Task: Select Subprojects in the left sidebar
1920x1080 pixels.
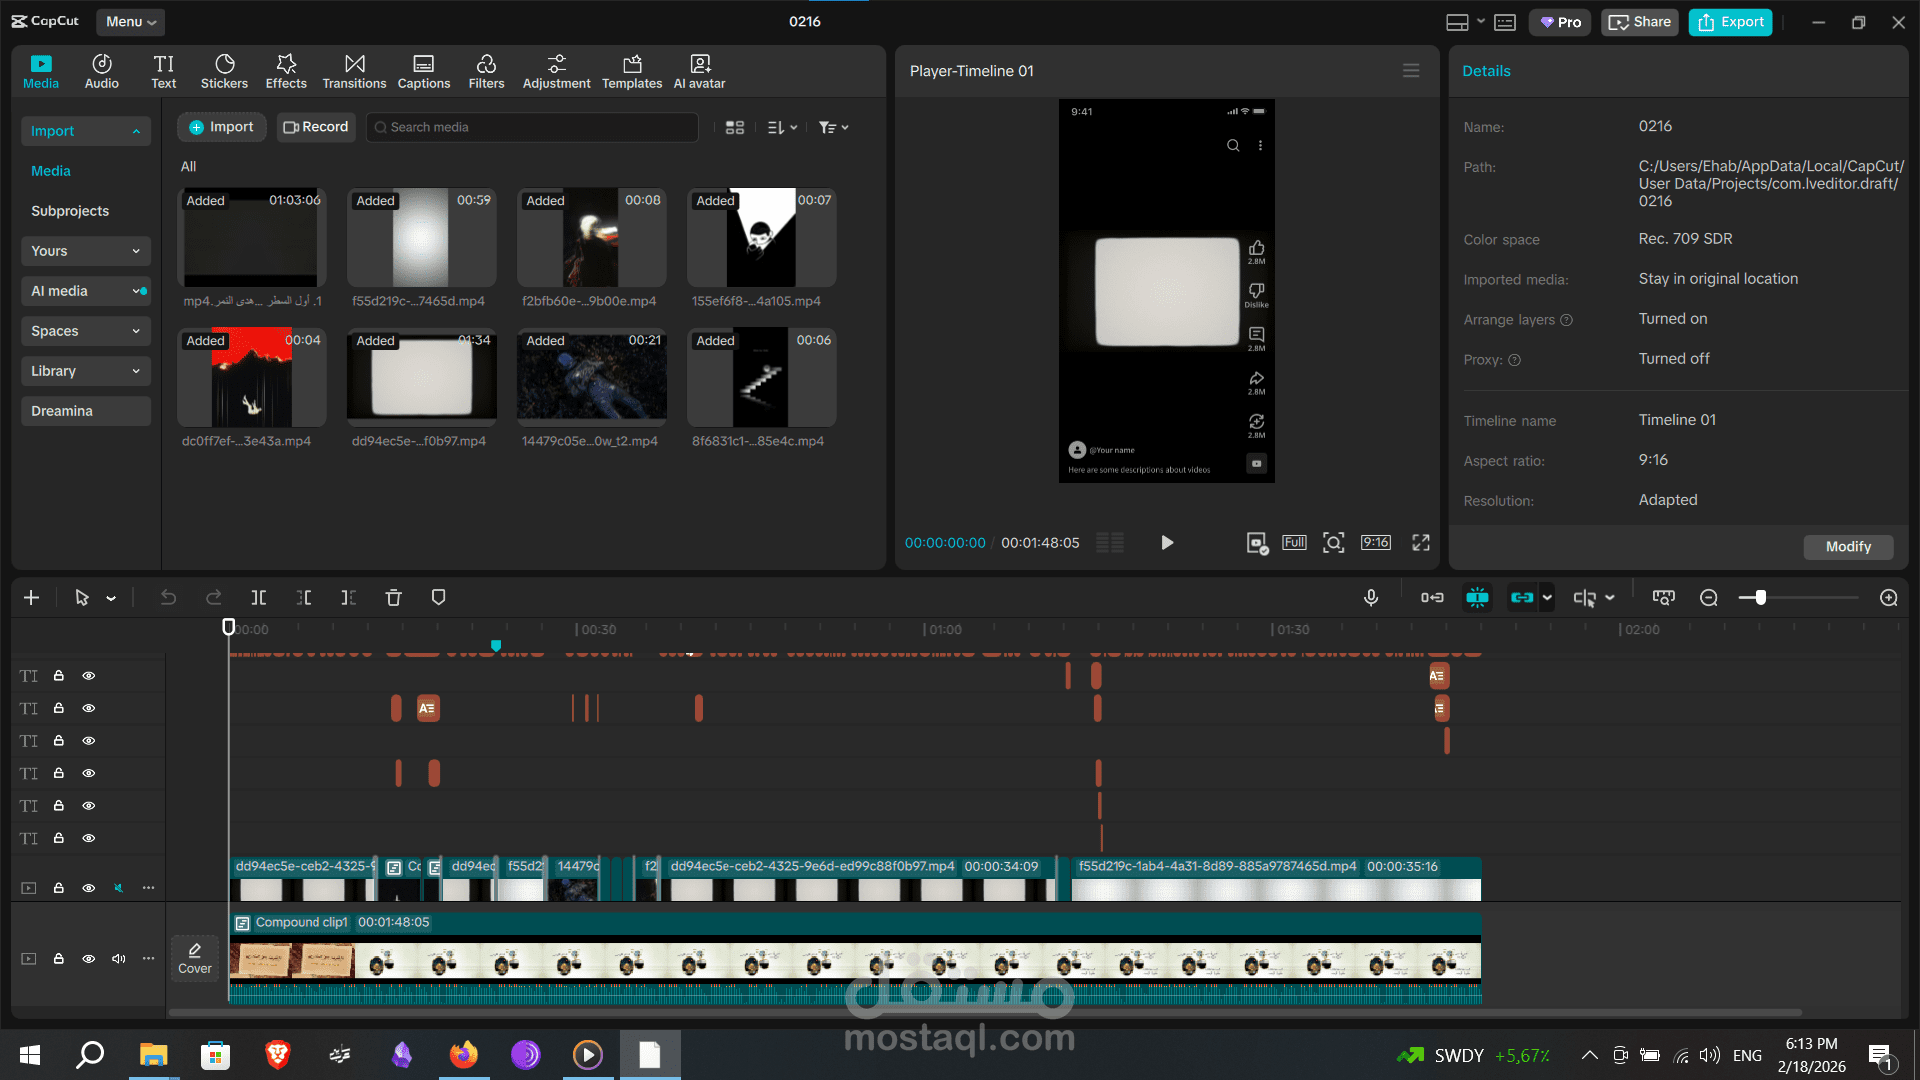Action: (x=70, y=211)
